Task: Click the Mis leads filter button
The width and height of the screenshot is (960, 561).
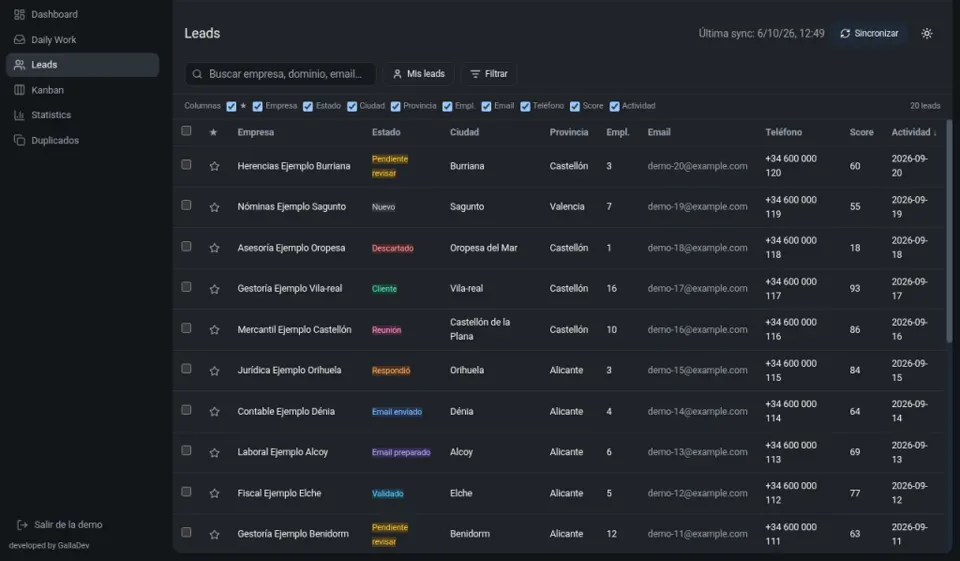Action: coord(419,73)
